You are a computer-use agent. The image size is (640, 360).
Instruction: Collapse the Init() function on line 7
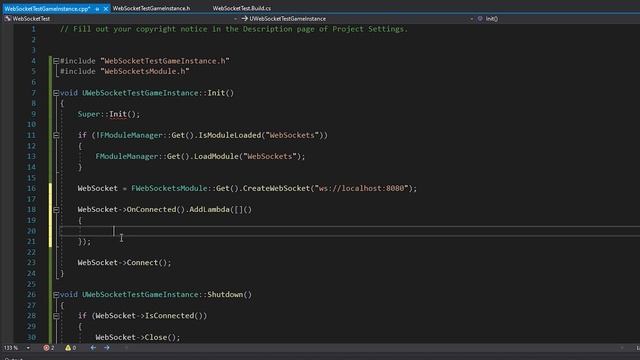click(x=56, y=93)
